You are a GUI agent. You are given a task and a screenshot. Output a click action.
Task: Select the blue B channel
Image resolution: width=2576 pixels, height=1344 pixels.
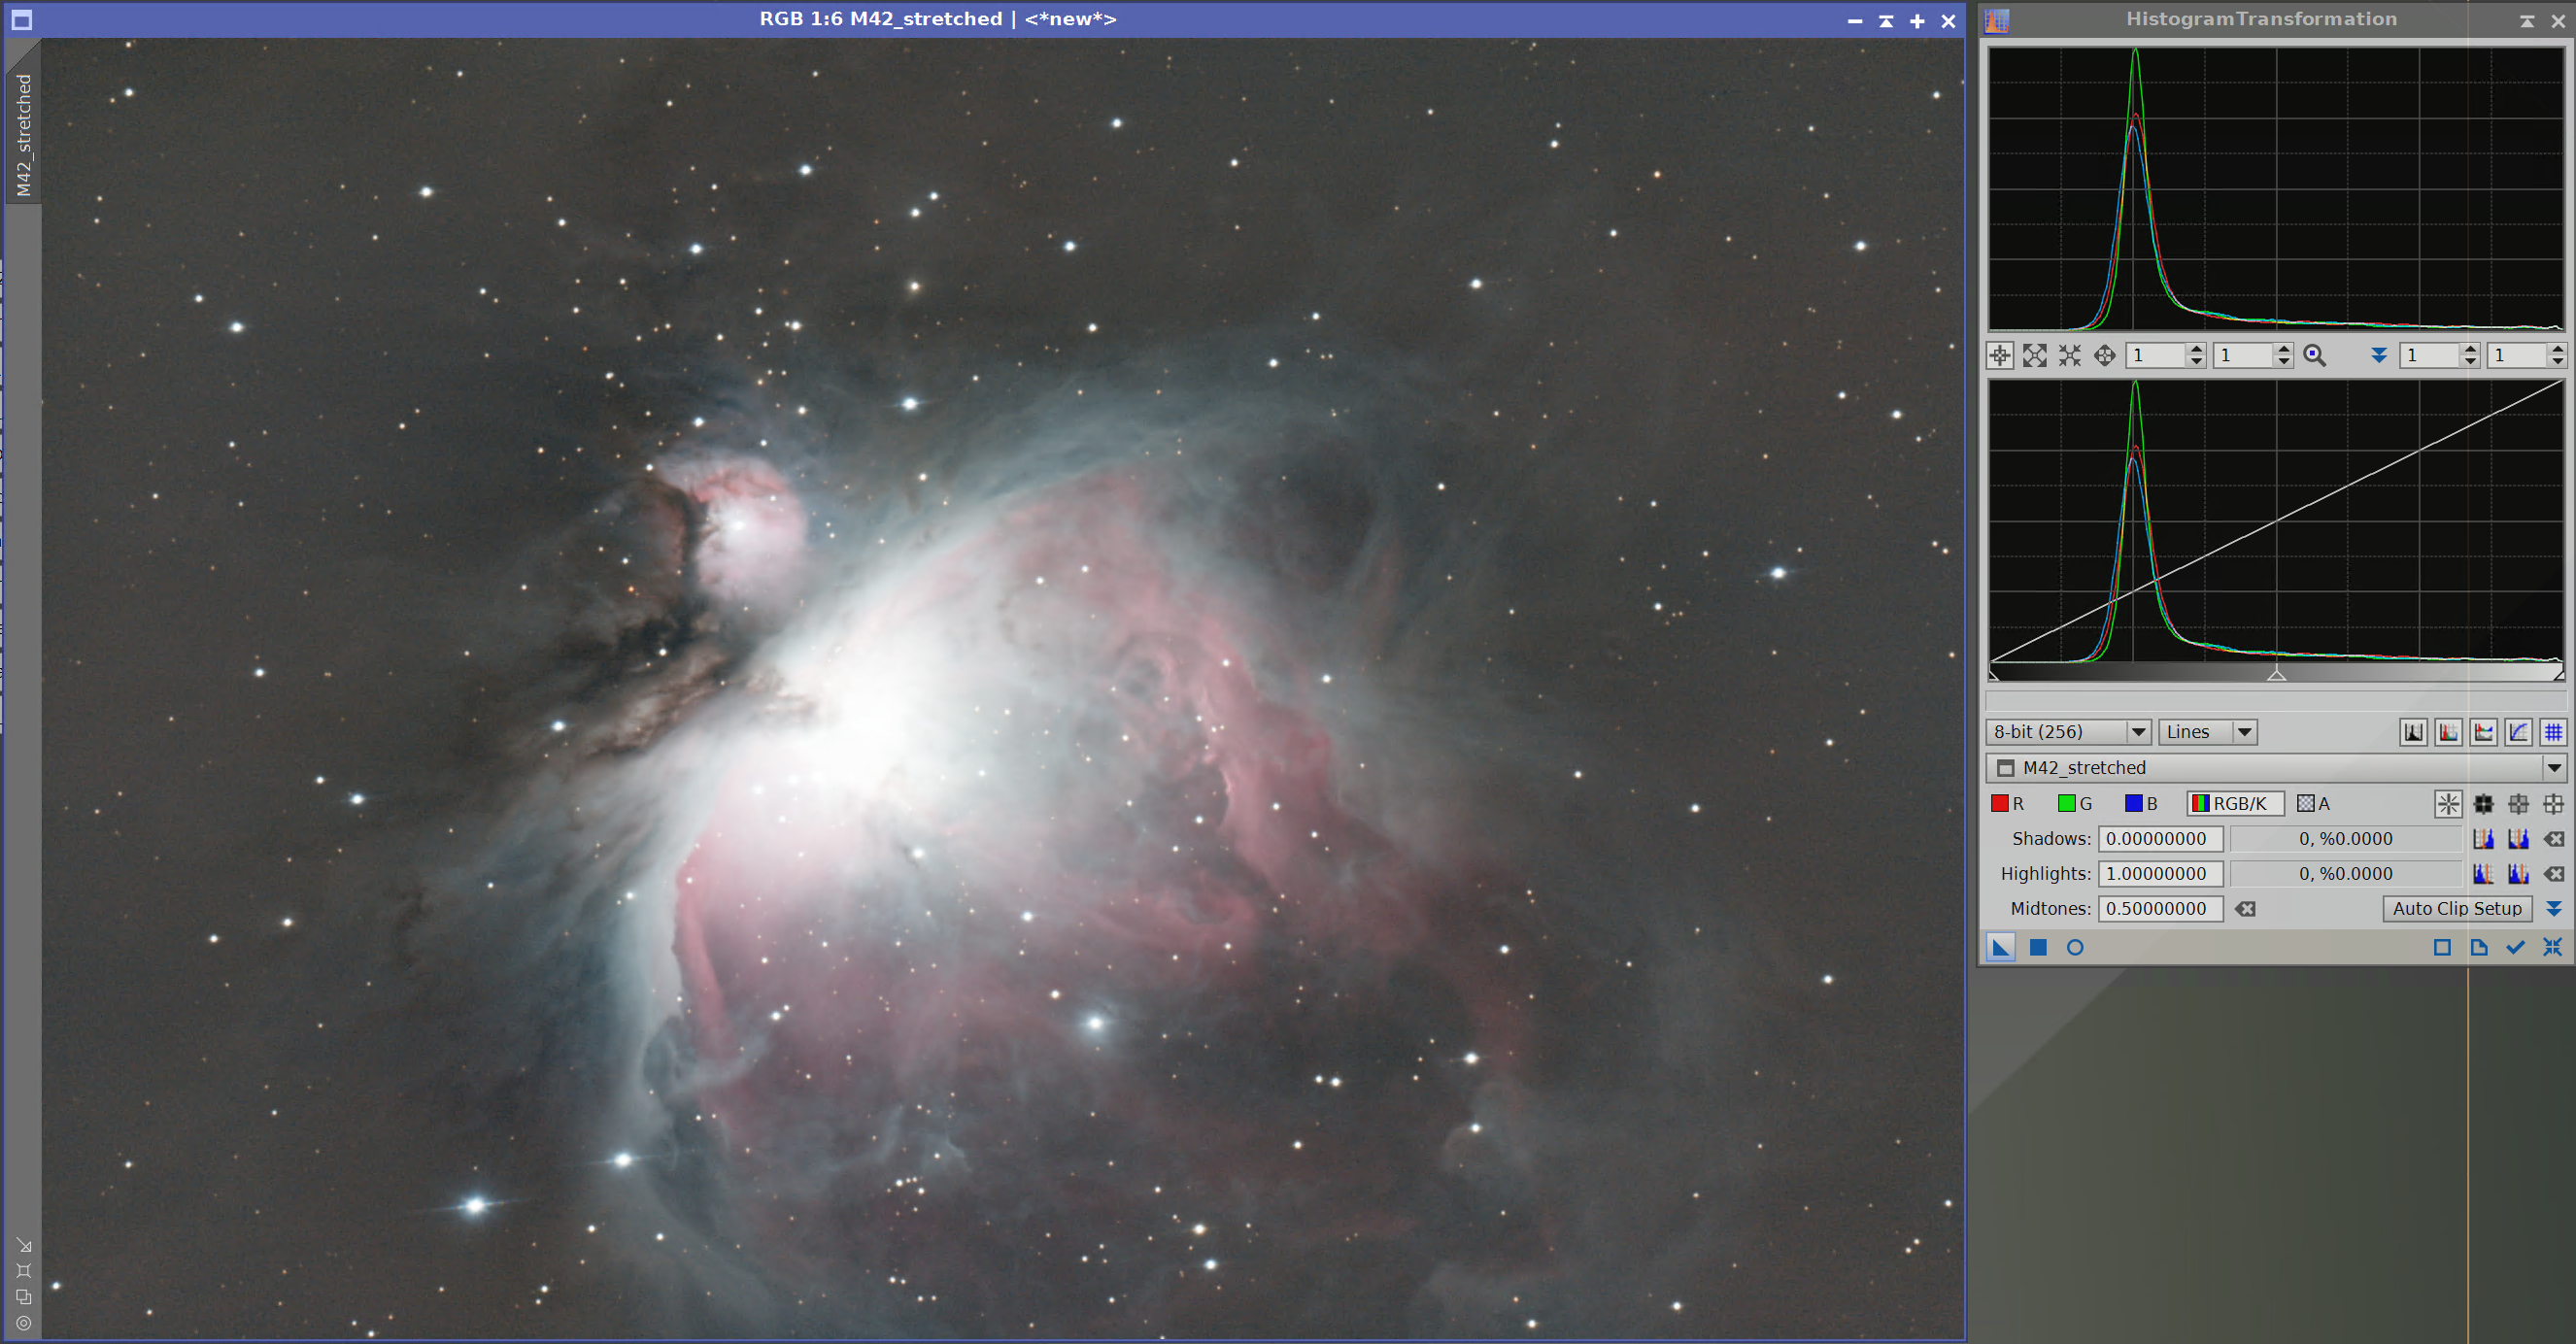pyautogui.click(x=2141, y=804)
